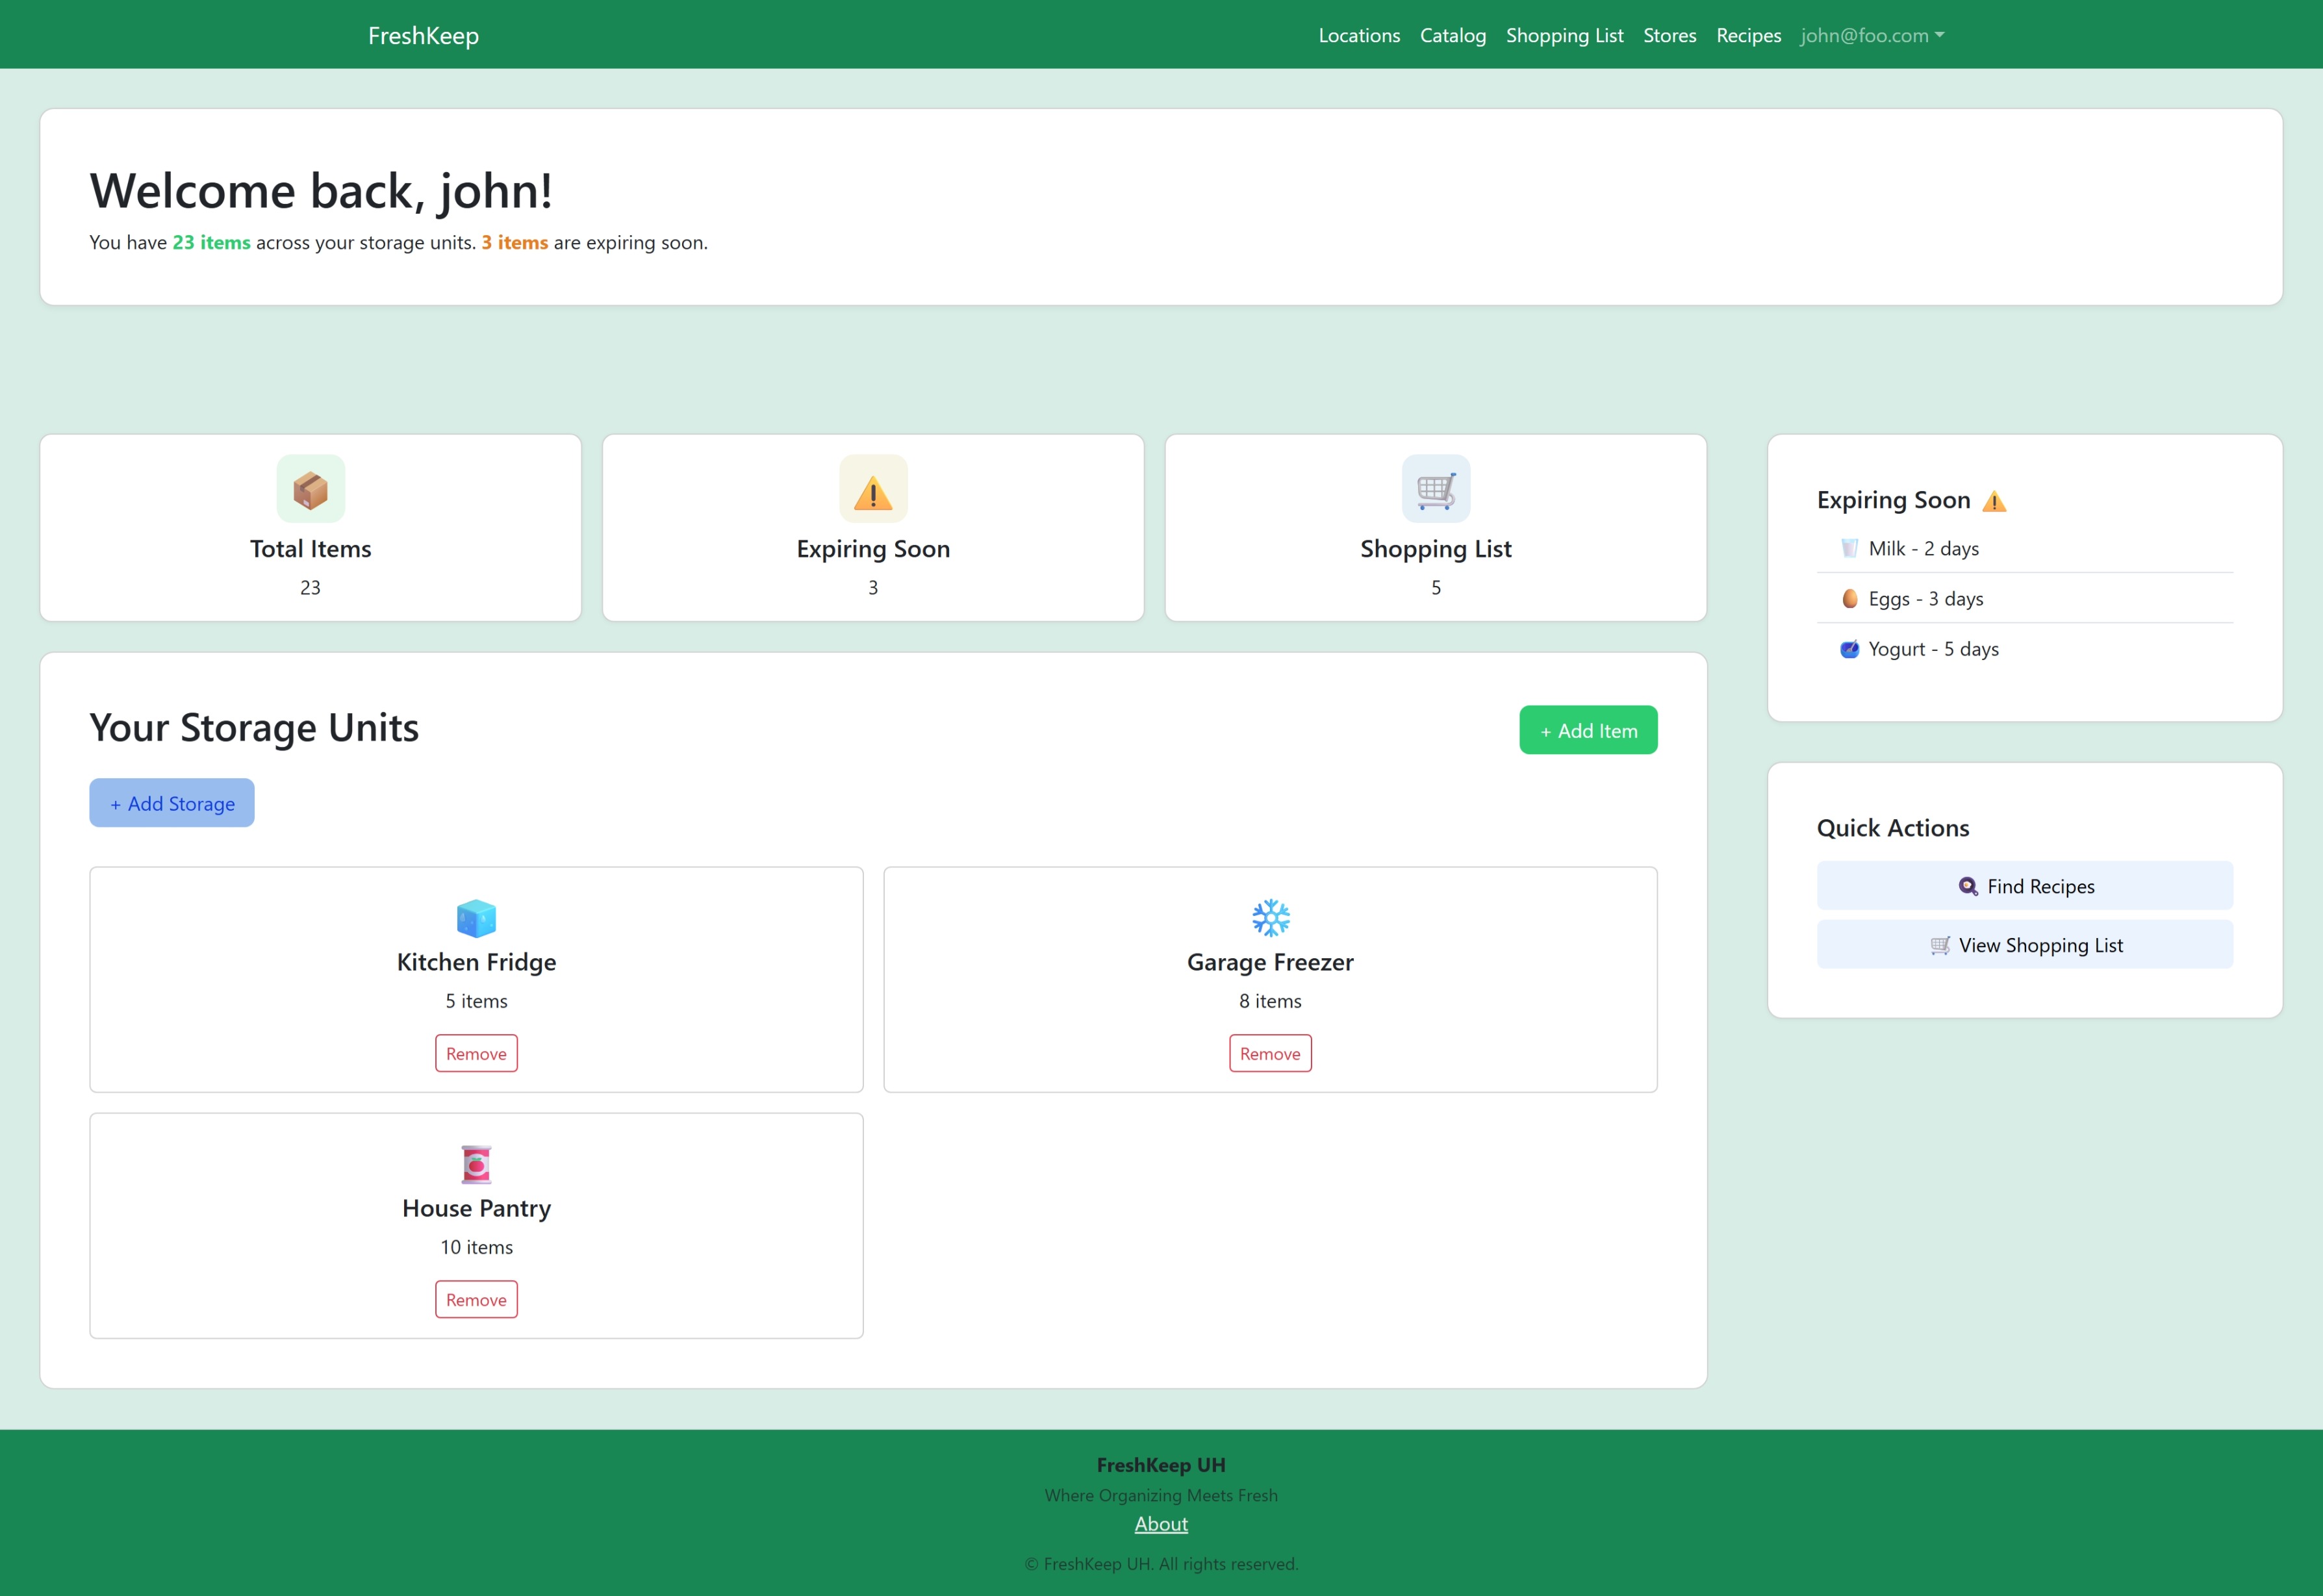Click the magnifier icon in Find Recipes
This screenshot has height=1596, width=2323.
1967,886
